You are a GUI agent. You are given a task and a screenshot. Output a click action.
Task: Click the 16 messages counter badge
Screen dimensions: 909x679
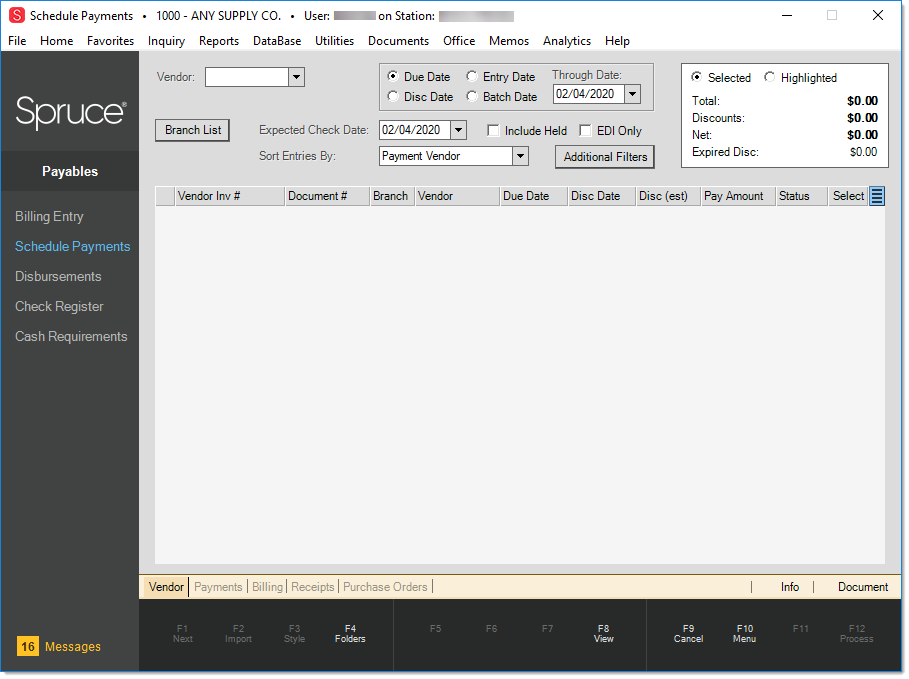[x=28, y=649]
